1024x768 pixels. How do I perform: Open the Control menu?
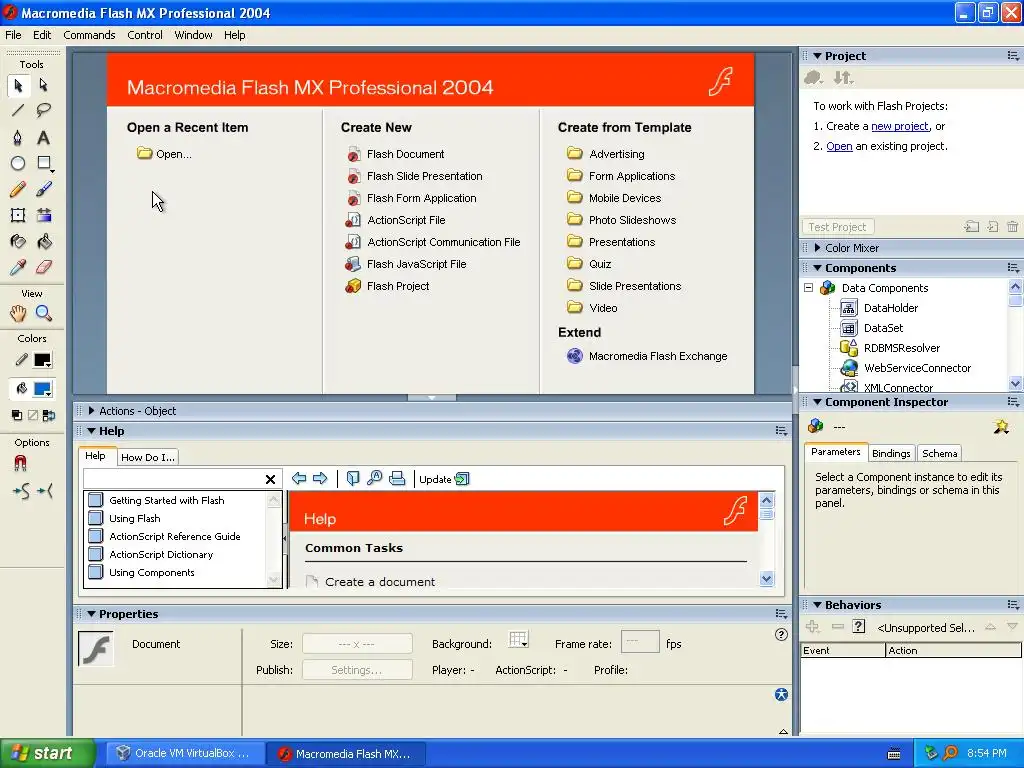pos(145,35)
